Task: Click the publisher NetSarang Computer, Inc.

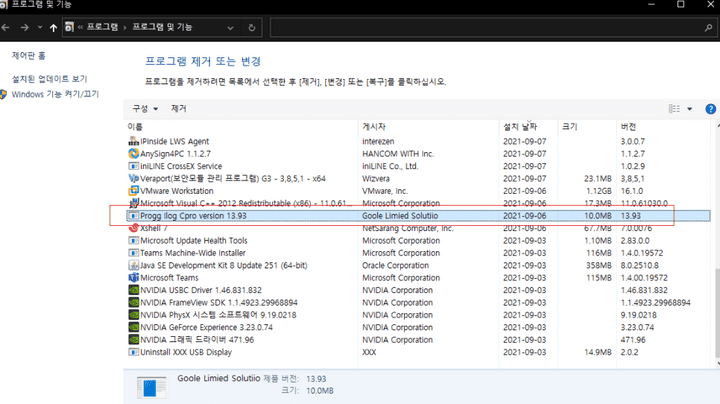Action: (408, 228)
